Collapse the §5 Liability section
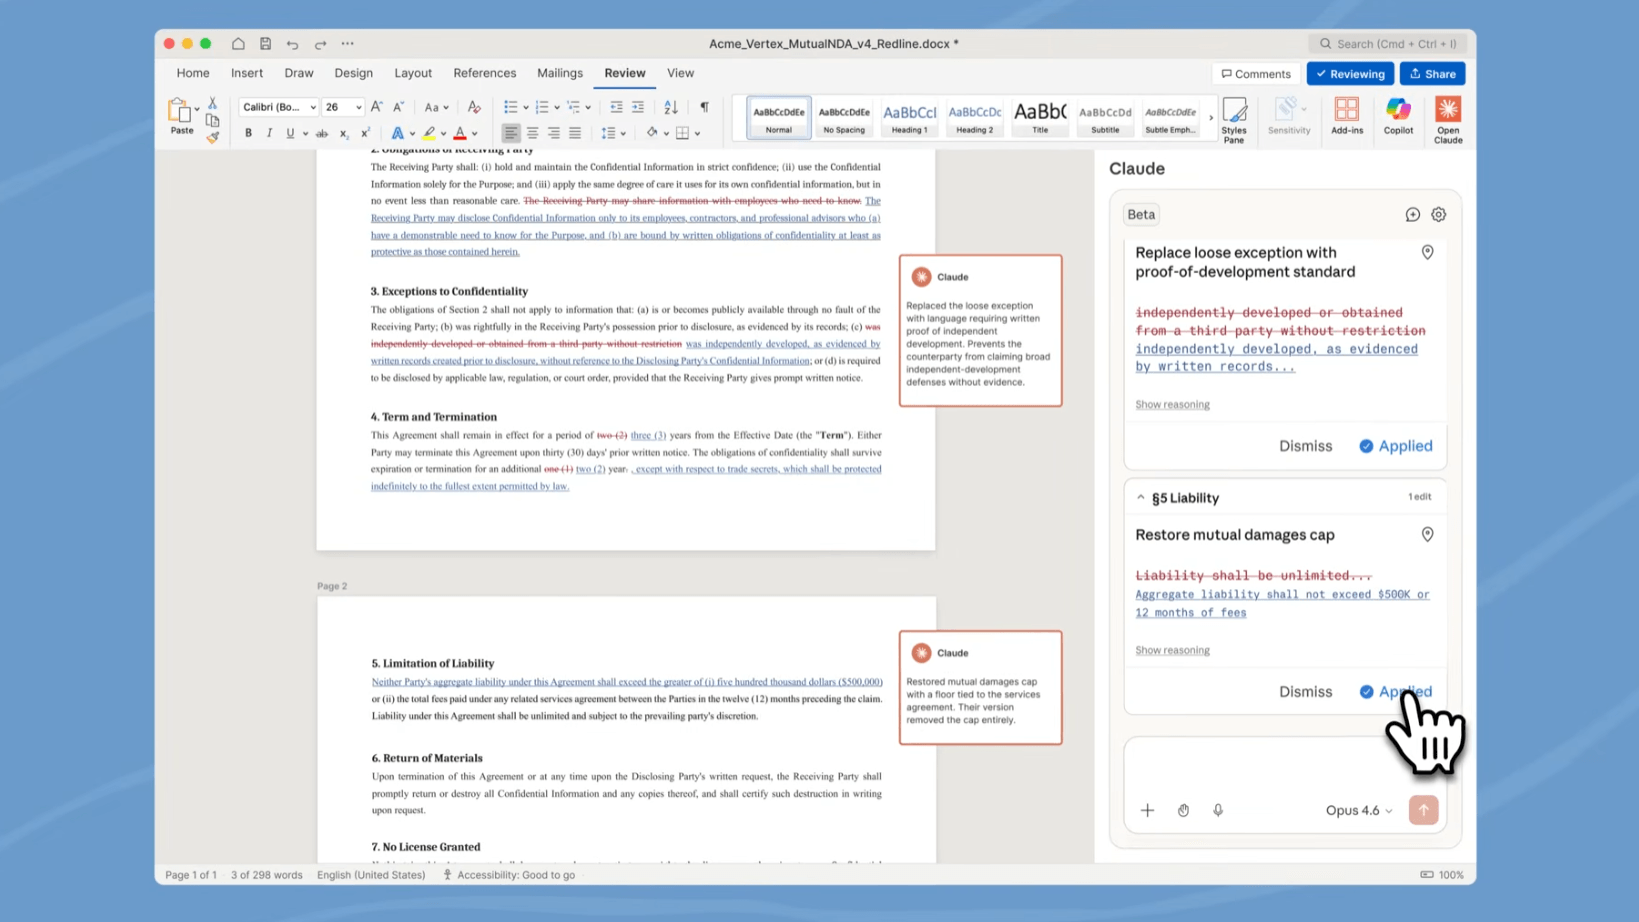 click(1140, 497)
